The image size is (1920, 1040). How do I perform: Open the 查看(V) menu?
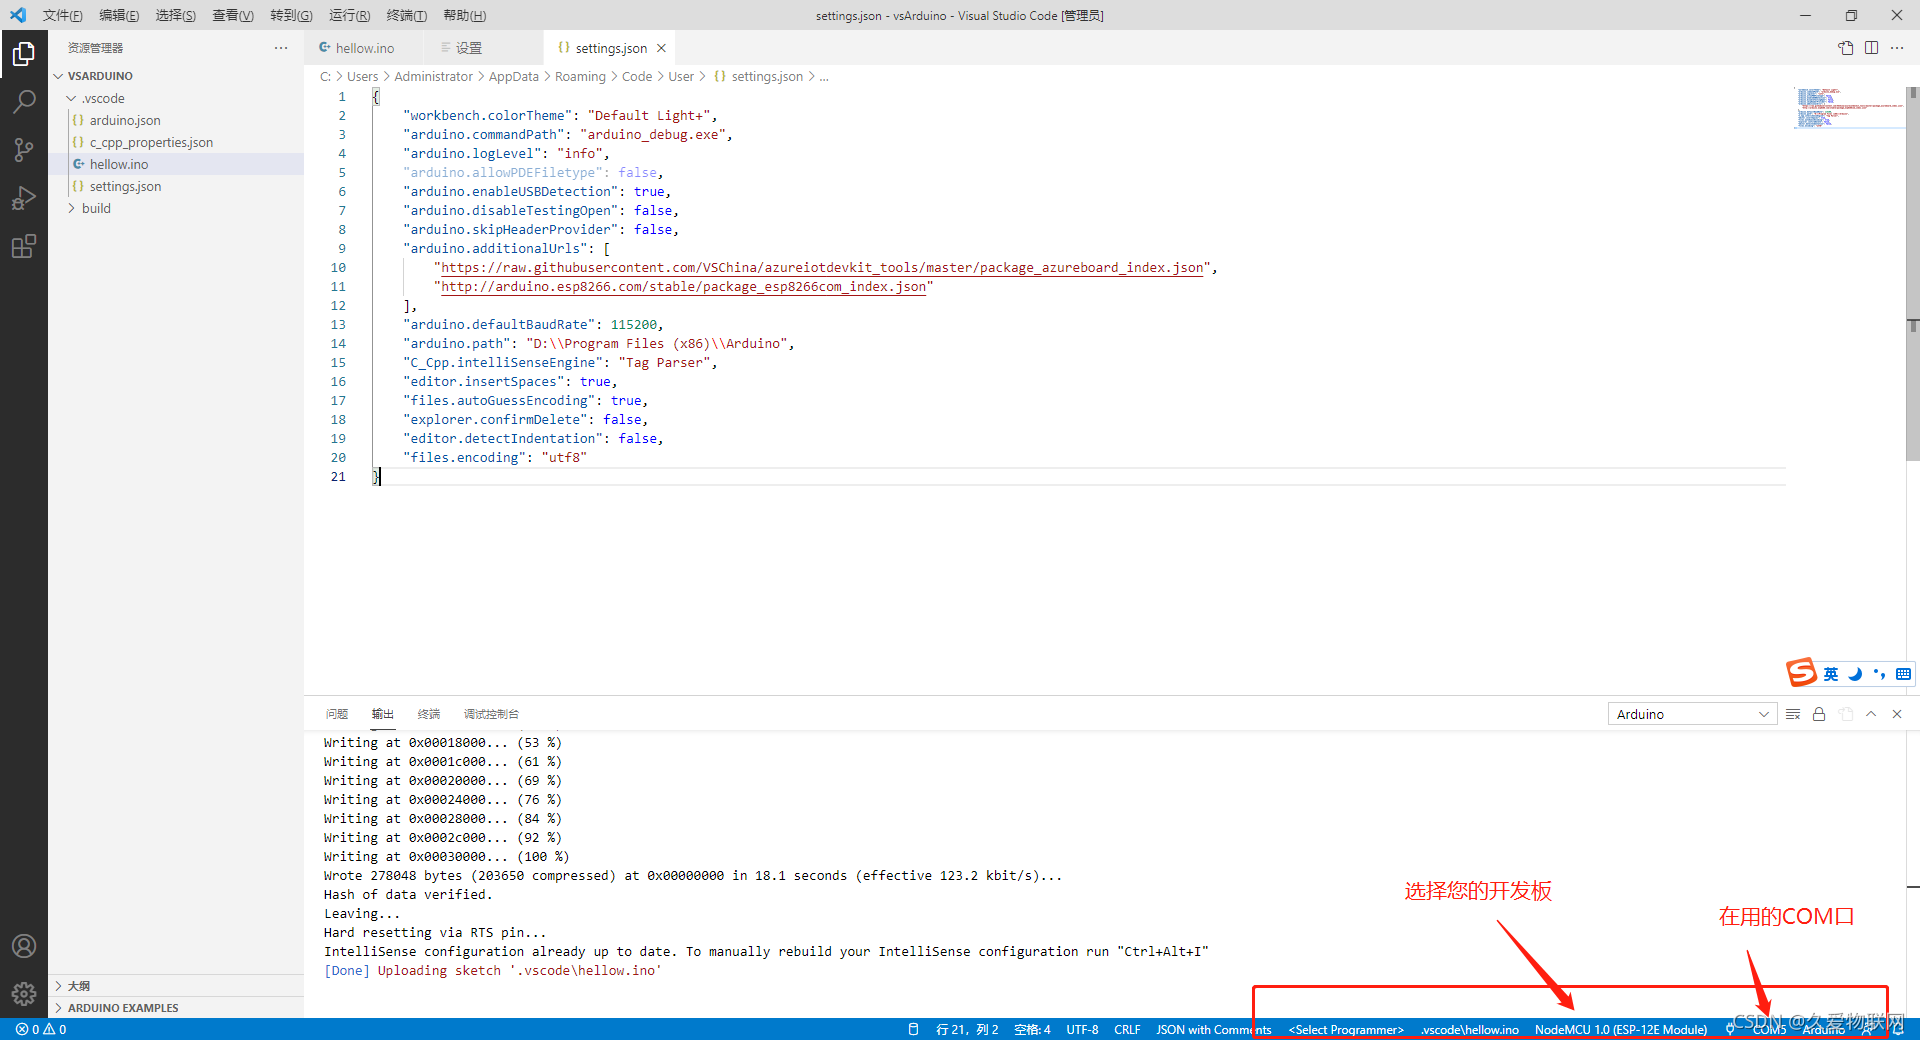233,15
